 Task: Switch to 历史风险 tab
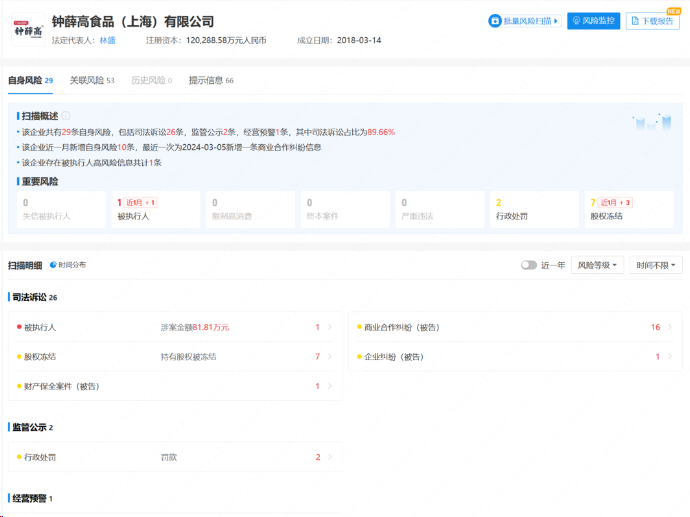[151, 80]
